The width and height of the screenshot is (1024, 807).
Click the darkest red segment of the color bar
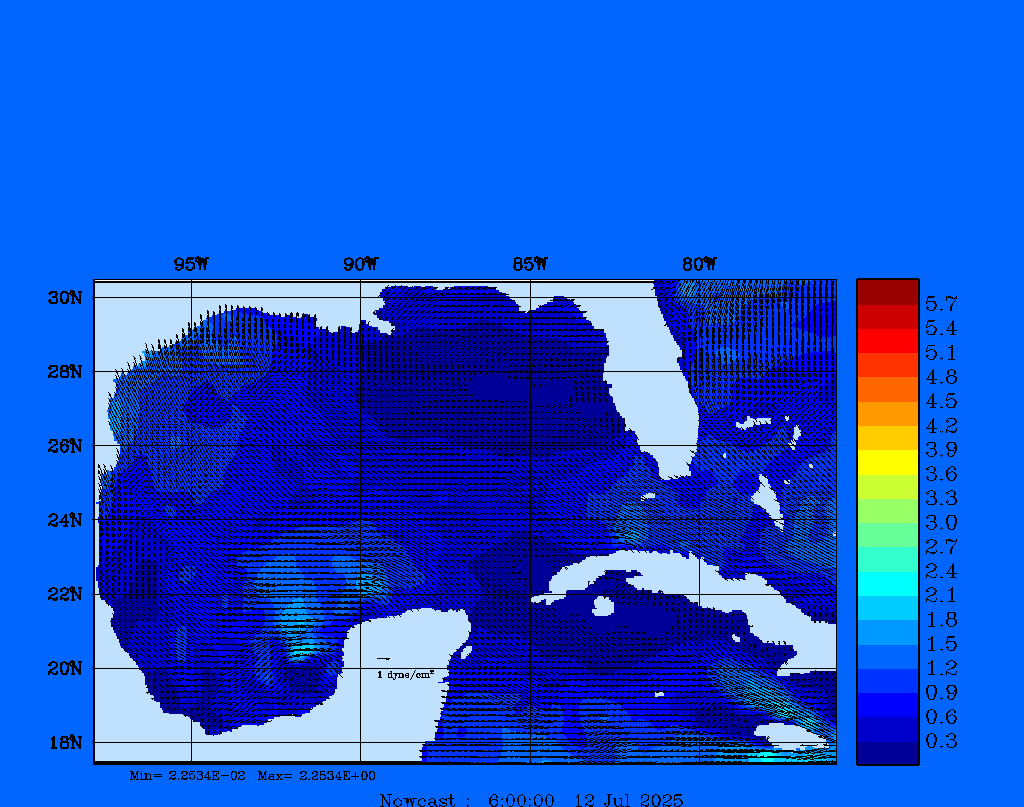887,291
